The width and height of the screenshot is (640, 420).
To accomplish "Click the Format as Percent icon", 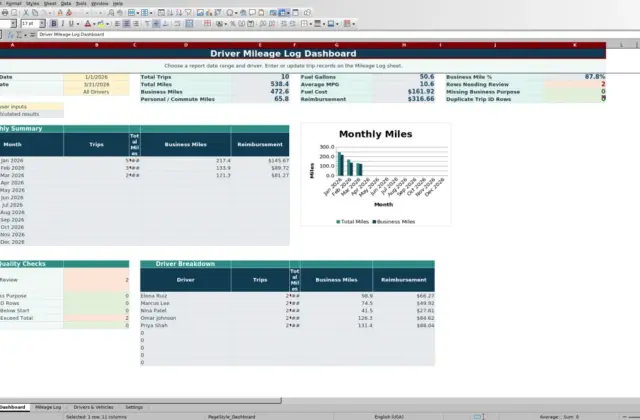I will (x=233, y=24).
